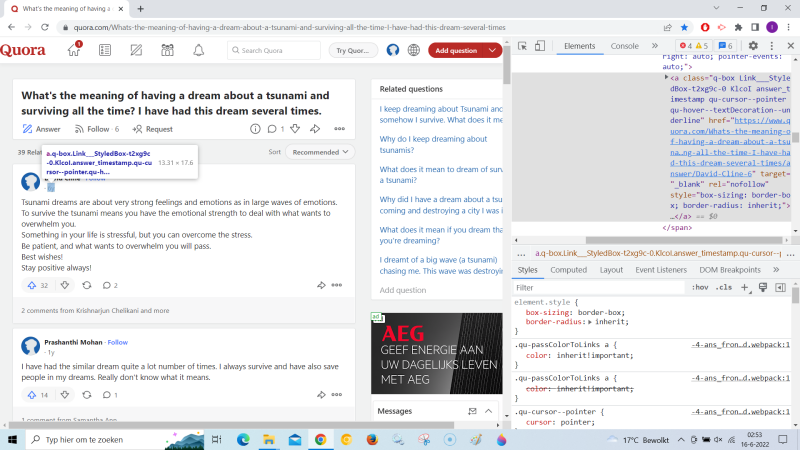Downvote the question with the down arrow
Viewport: 800px width, 450px height.
pos(297,129)
